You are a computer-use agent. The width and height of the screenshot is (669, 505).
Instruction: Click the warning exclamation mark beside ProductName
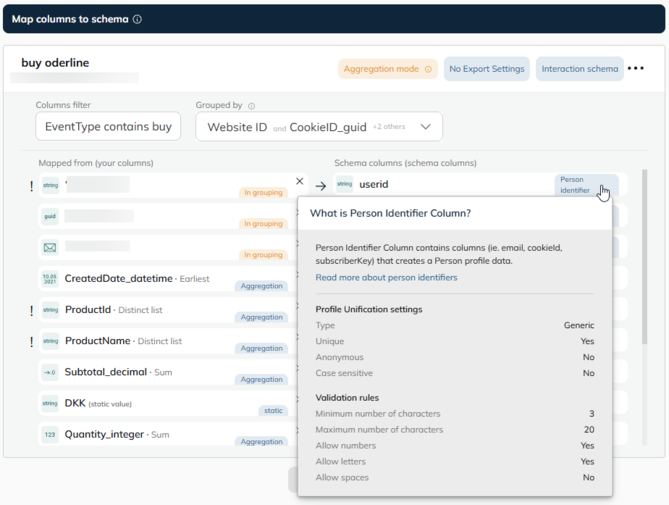32,341
